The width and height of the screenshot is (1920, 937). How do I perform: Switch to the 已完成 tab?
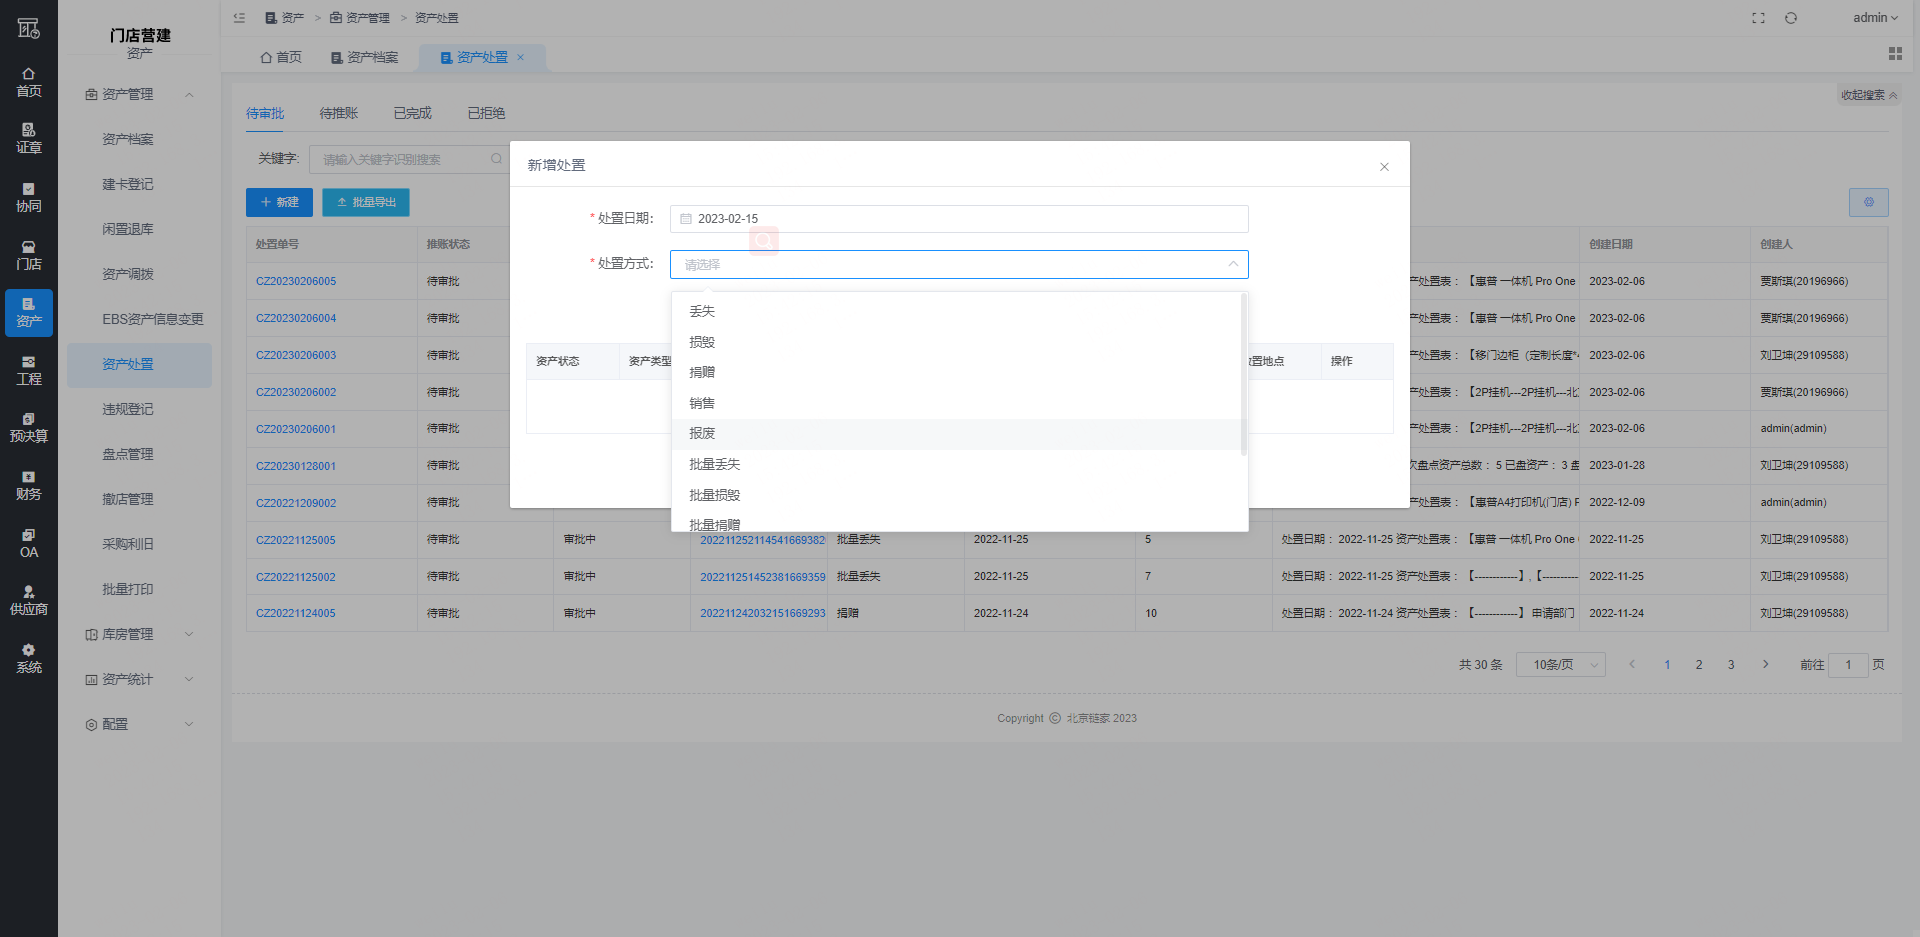coord(412,113)
